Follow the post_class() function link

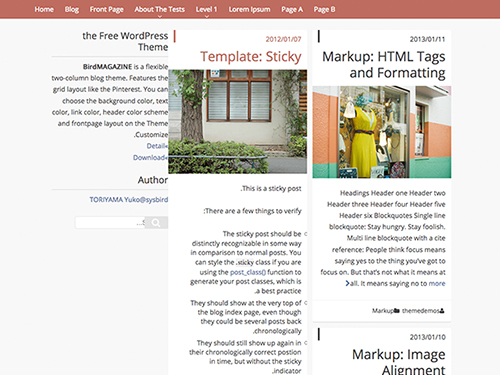click(248, 272)
